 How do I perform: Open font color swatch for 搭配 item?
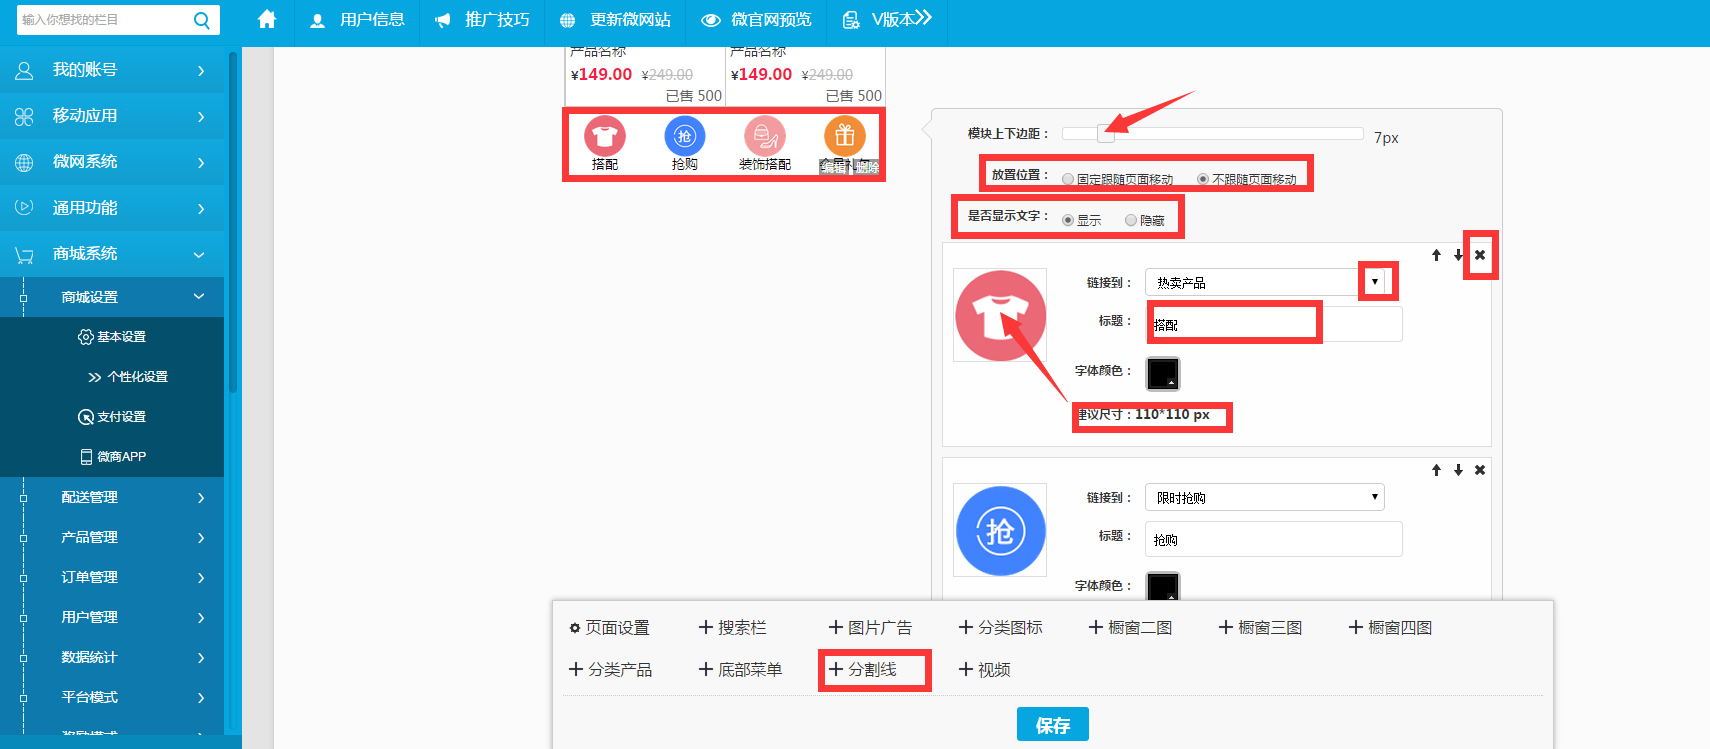coord(1162,374)
